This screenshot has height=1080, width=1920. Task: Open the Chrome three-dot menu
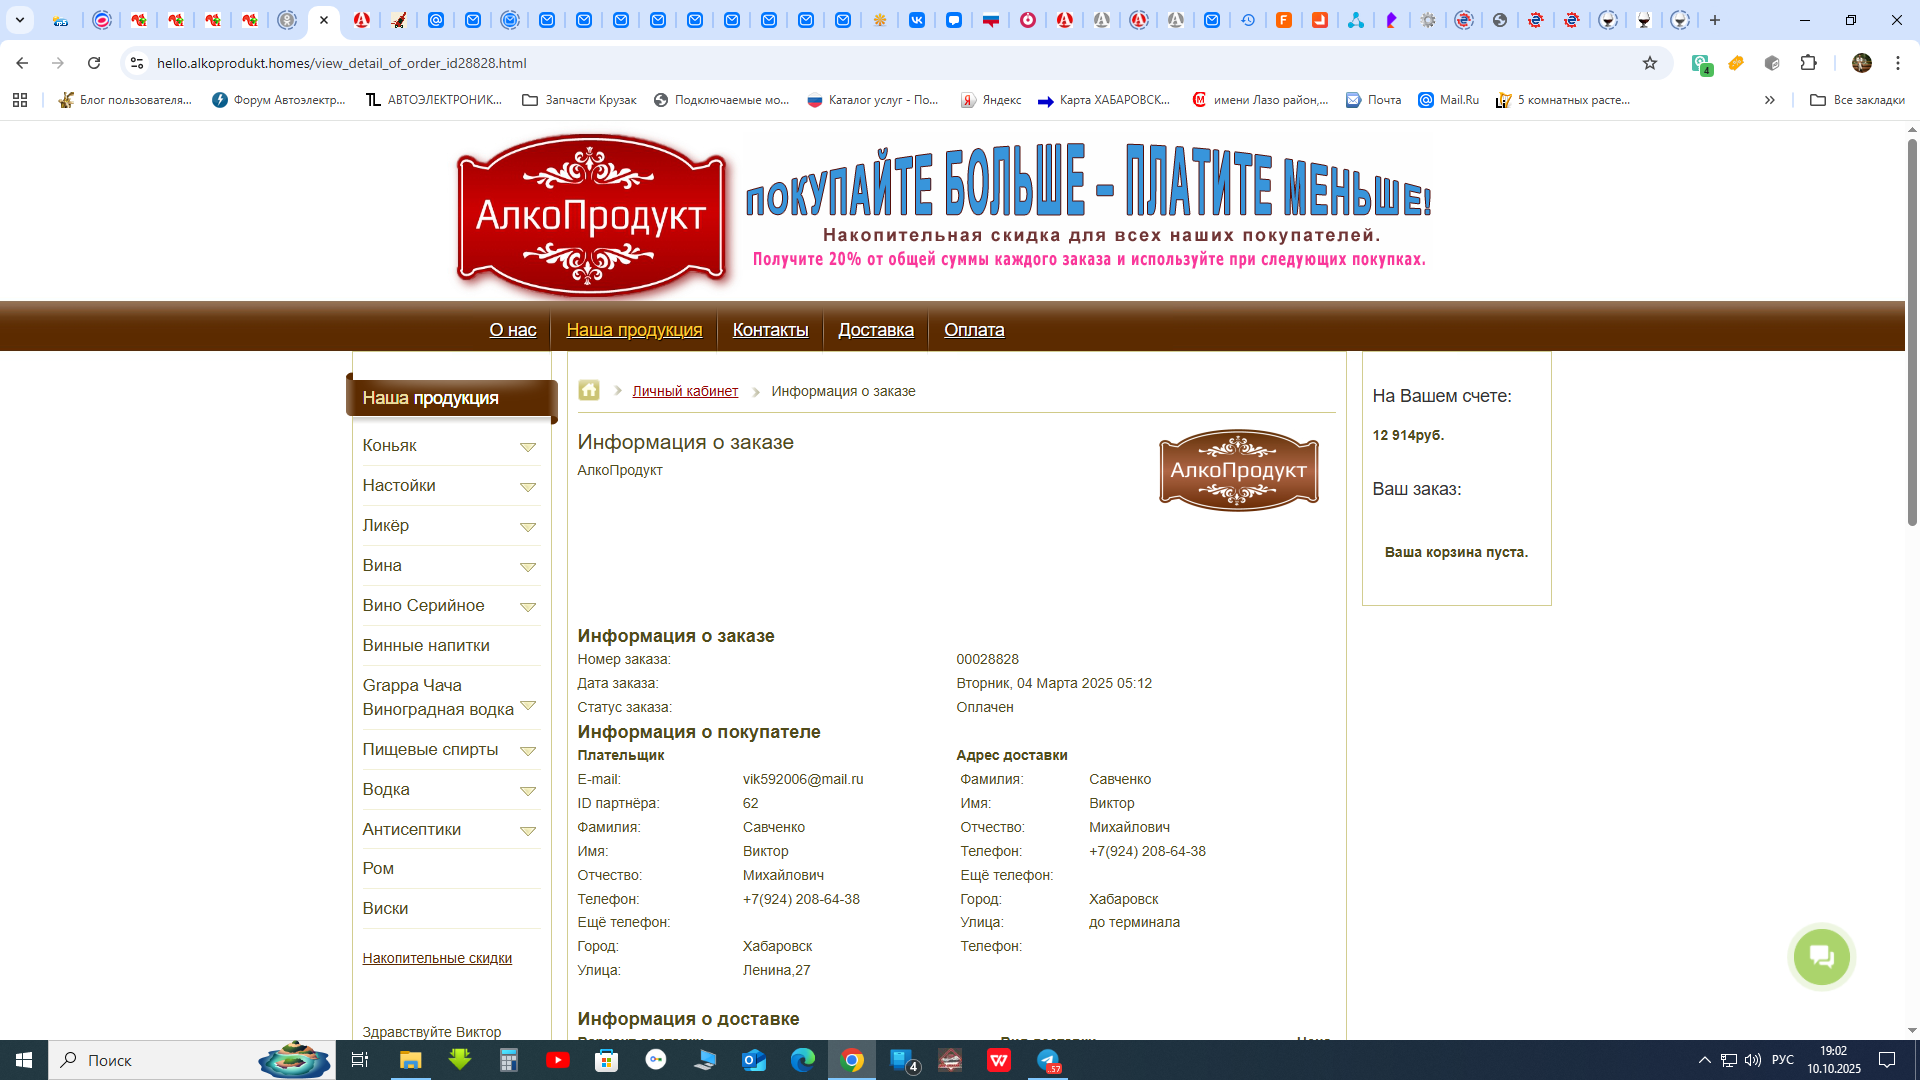1898,63
